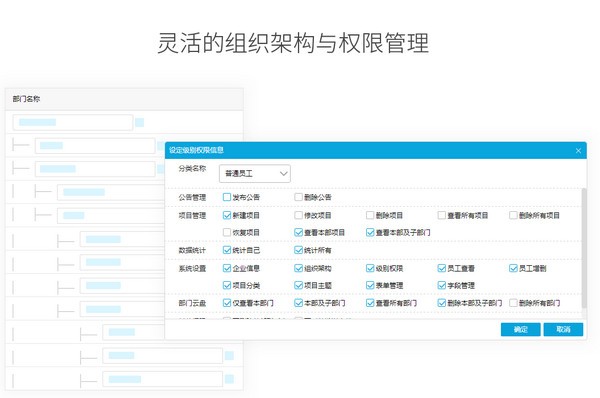The width and height of the screenshot is (600, 398).
Task: Tick the 查看所有项目 checkbox
Action: pos(441,215)
